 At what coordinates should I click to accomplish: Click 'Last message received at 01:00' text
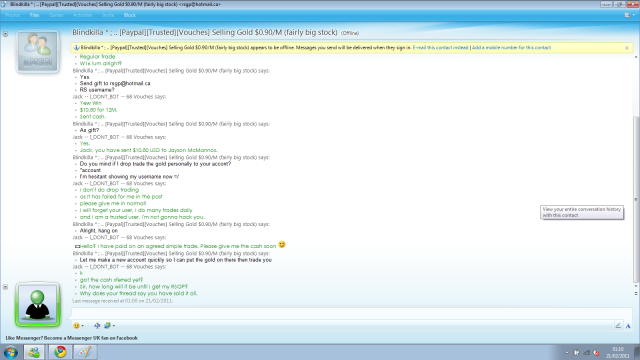122,301
